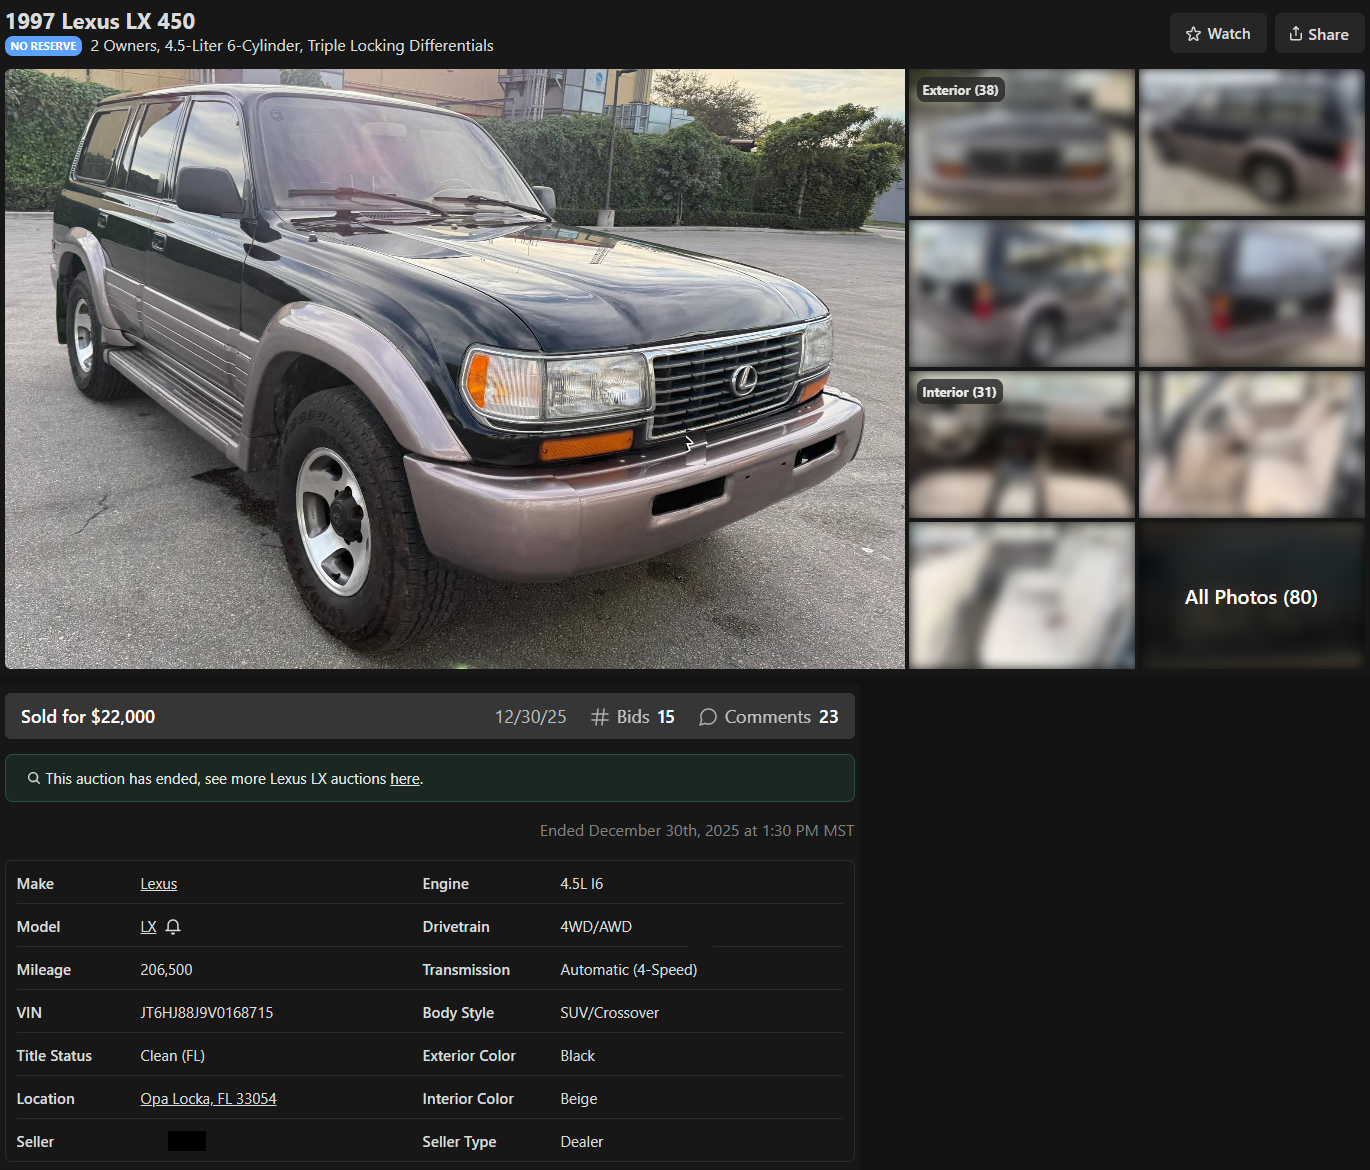Click the Automatic (4-Speed) transmission value
The image size is (1370, 1170).
629,970
